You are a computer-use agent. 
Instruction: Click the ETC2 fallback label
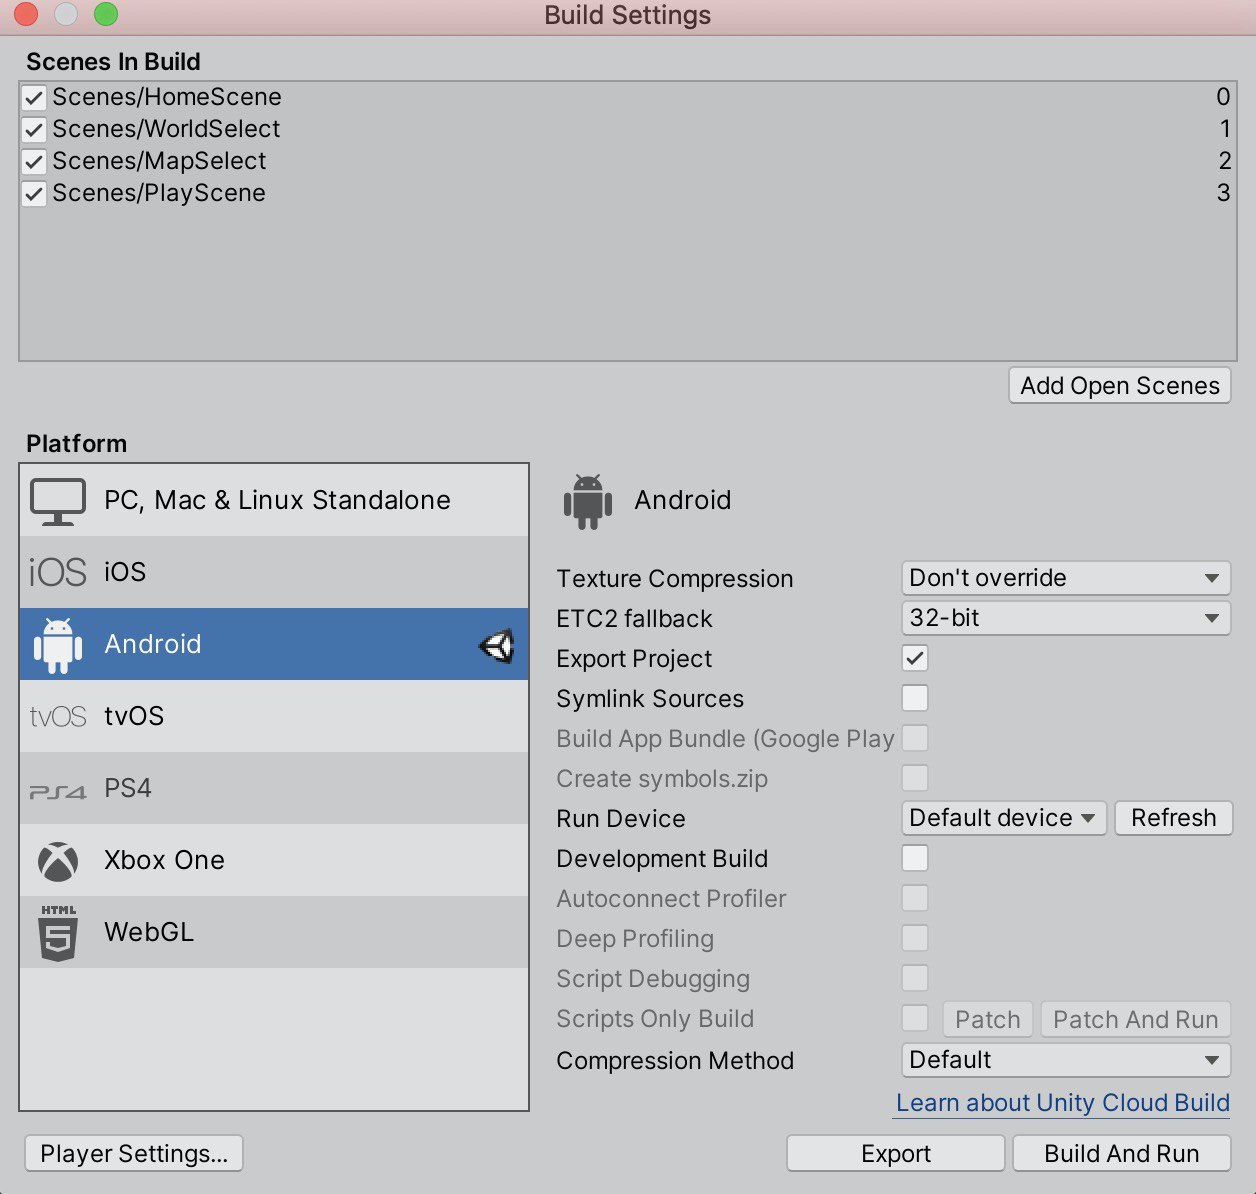tap(634, 619)
